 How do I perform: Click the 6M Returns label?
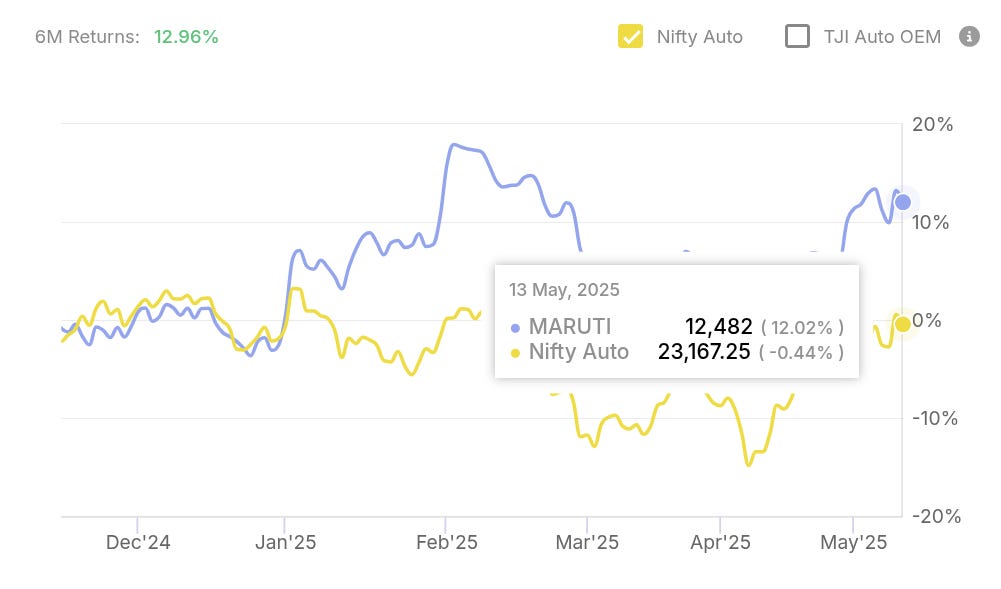tap(89, 37)
